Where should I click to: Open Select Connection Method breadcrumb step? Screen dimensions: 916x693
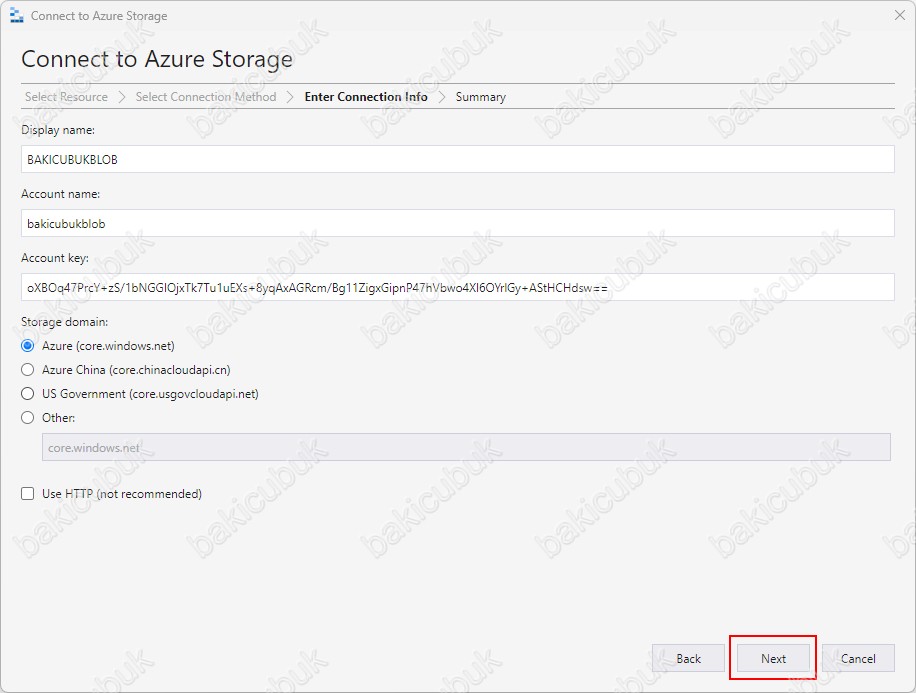(206, 97)
